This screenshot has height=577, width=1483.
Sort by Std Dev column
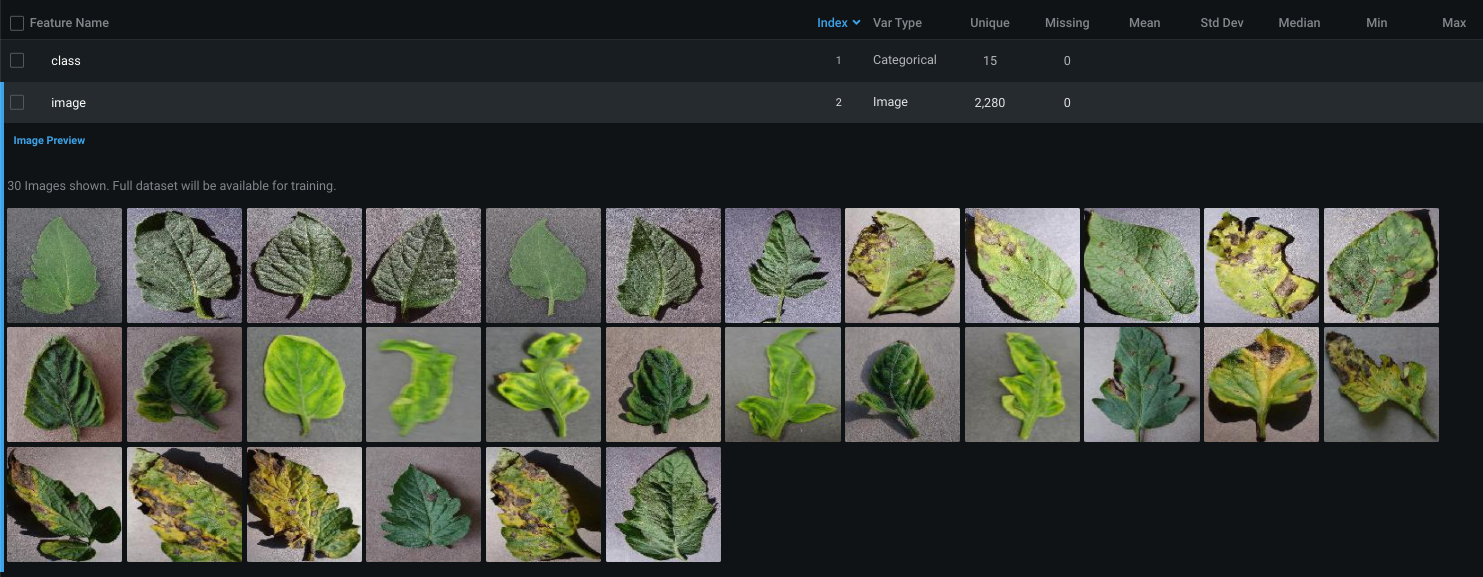[x=1221, y=23]
